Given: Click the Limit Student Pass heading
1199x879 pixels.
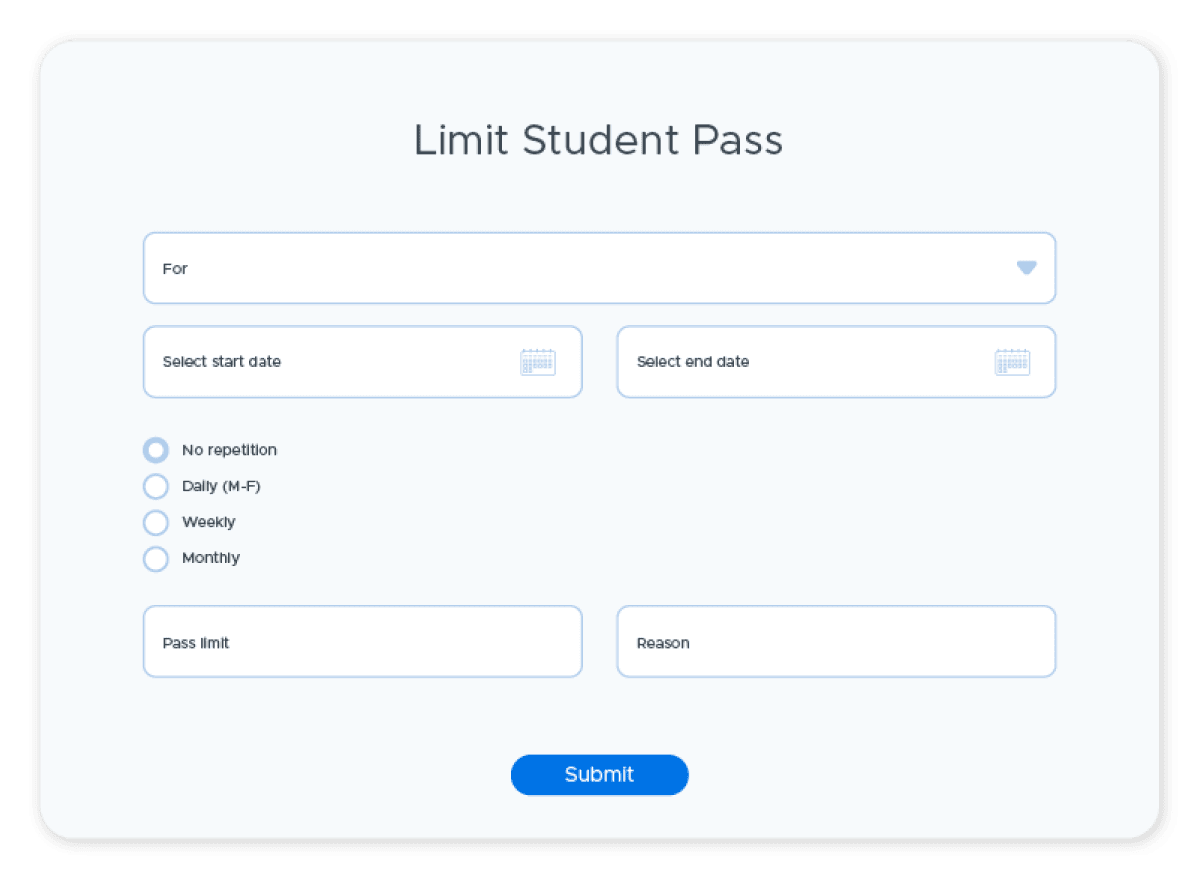Looking at the screenshot, I should [598, 140].
